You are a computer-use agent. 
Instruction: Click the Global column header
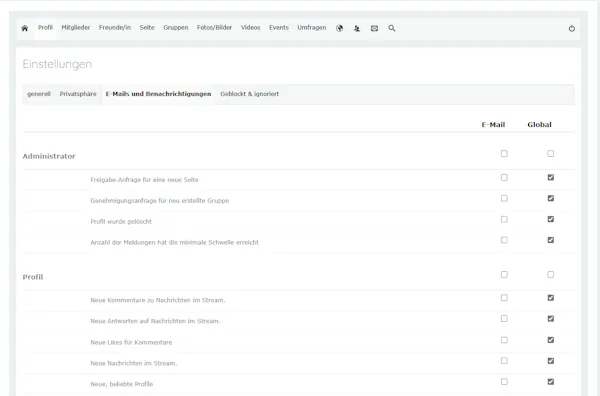pos(540,125)
